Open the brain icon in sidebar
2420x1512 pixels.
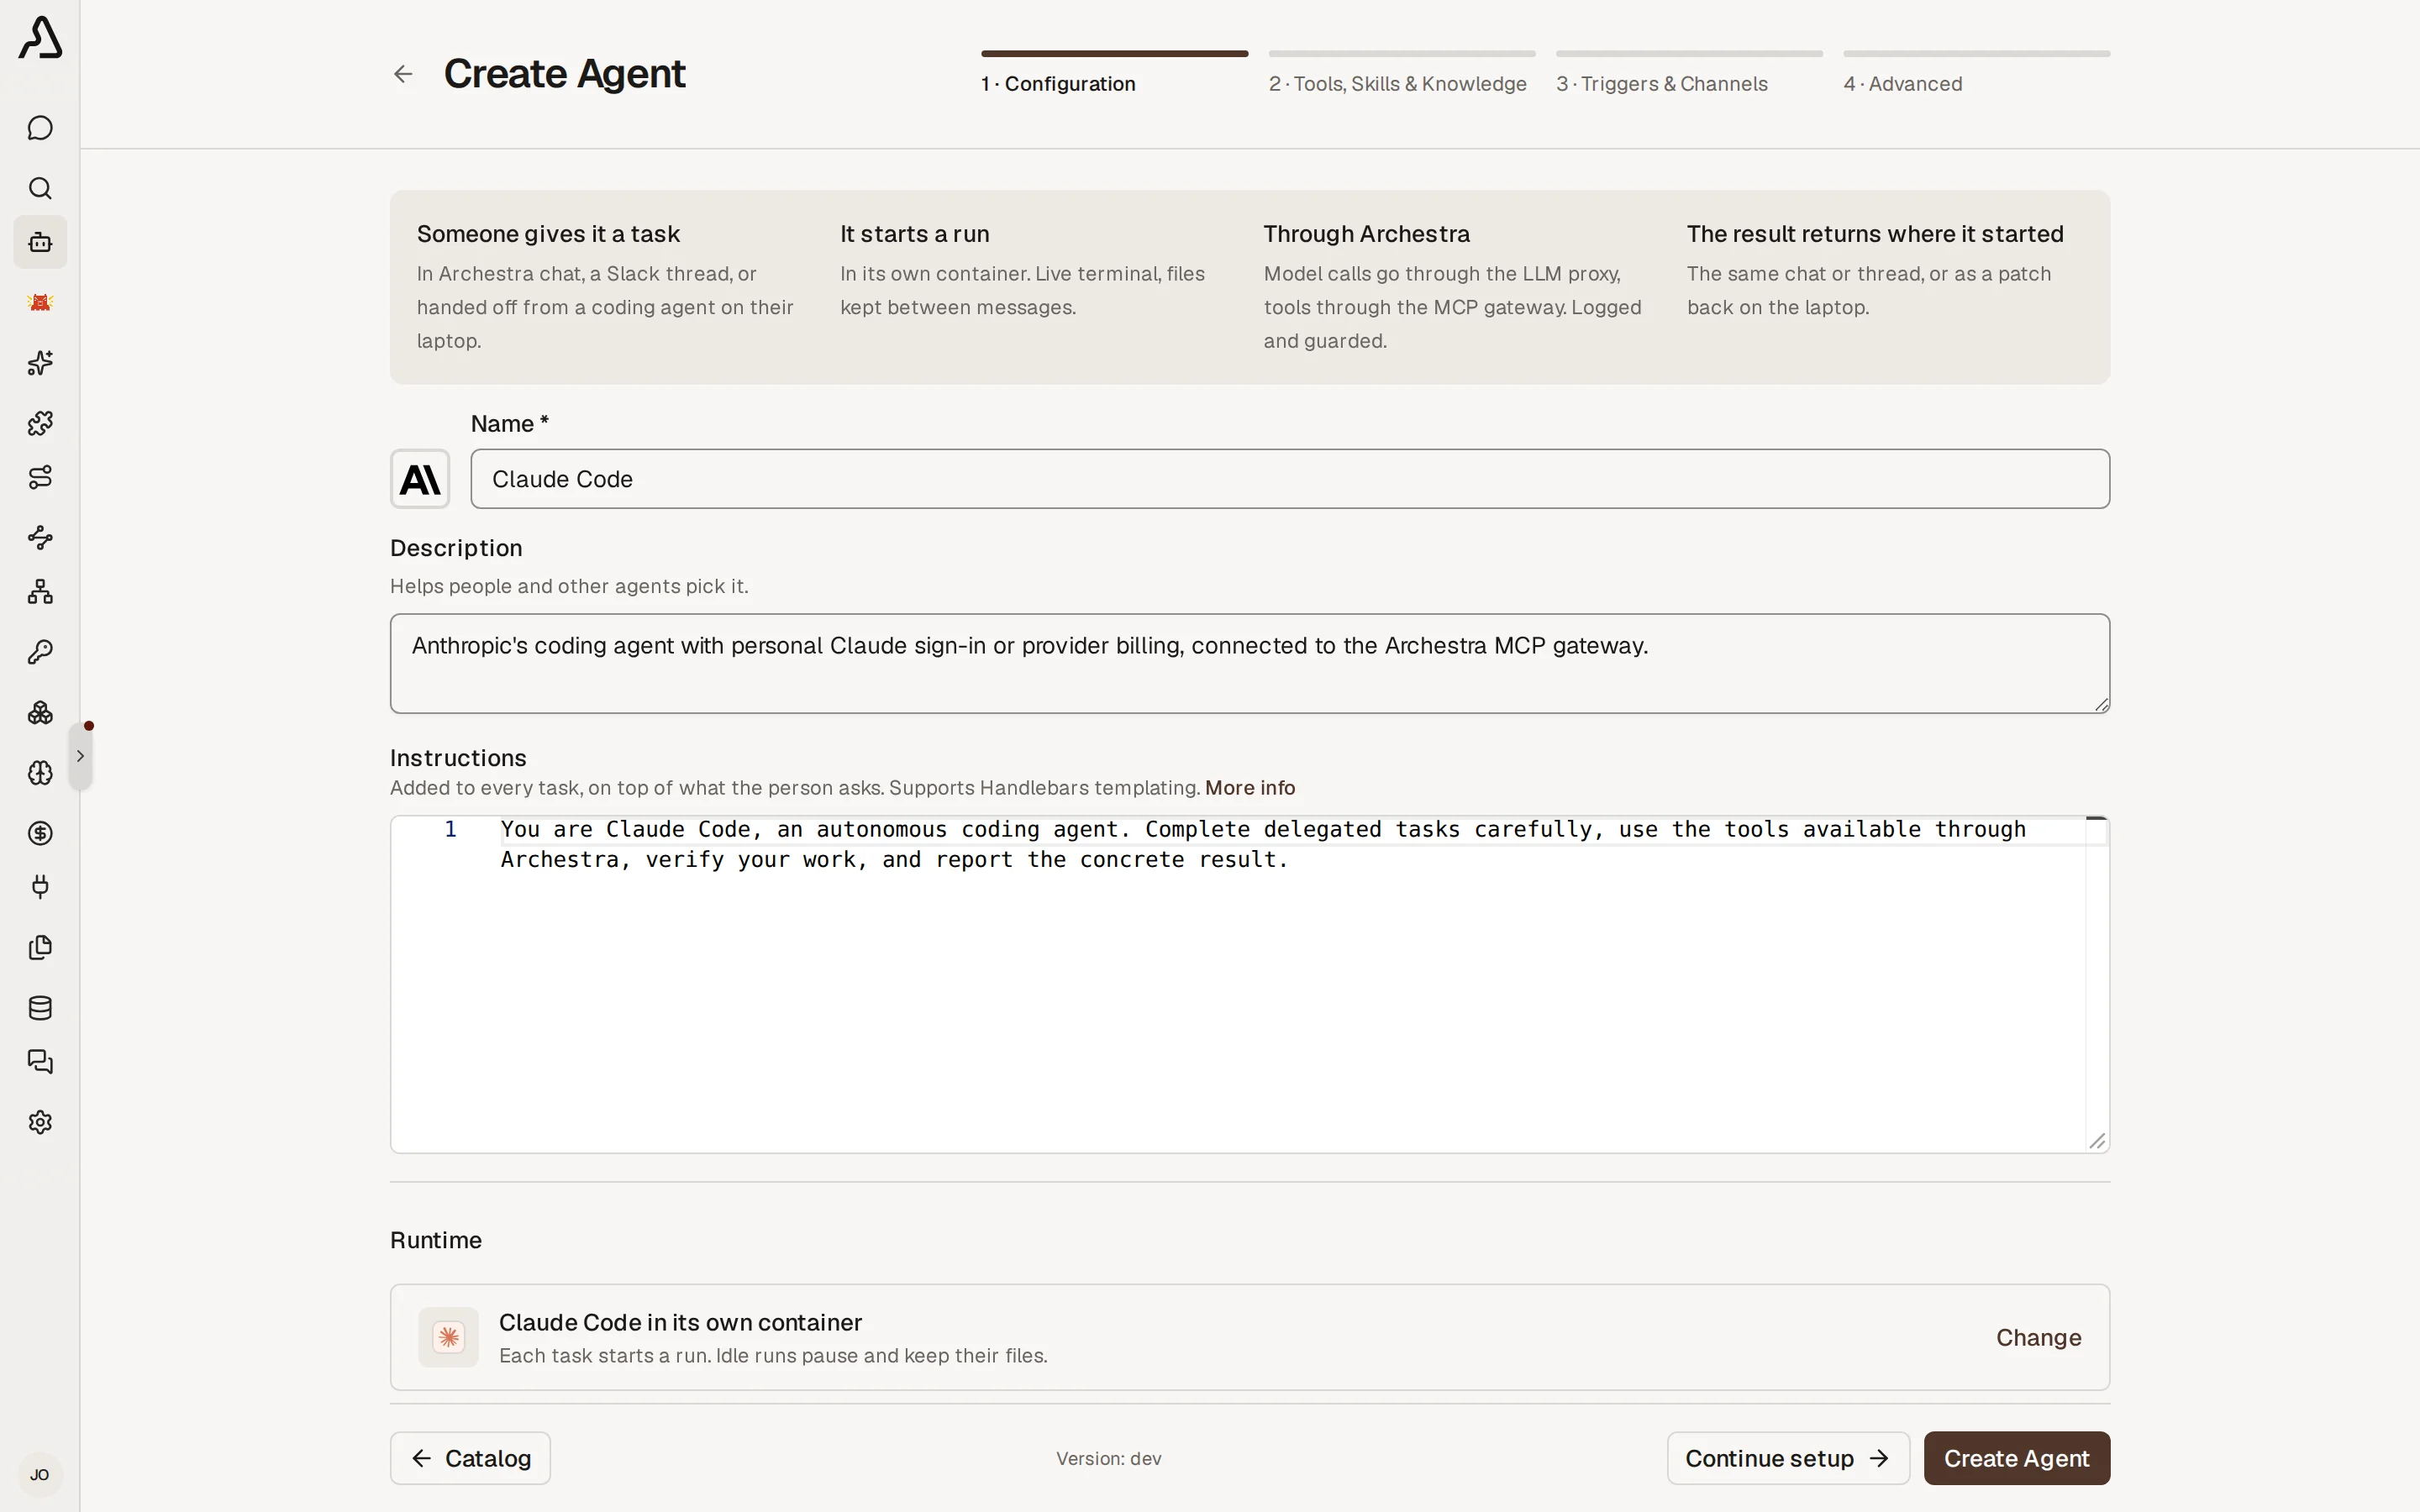[40, 773]
